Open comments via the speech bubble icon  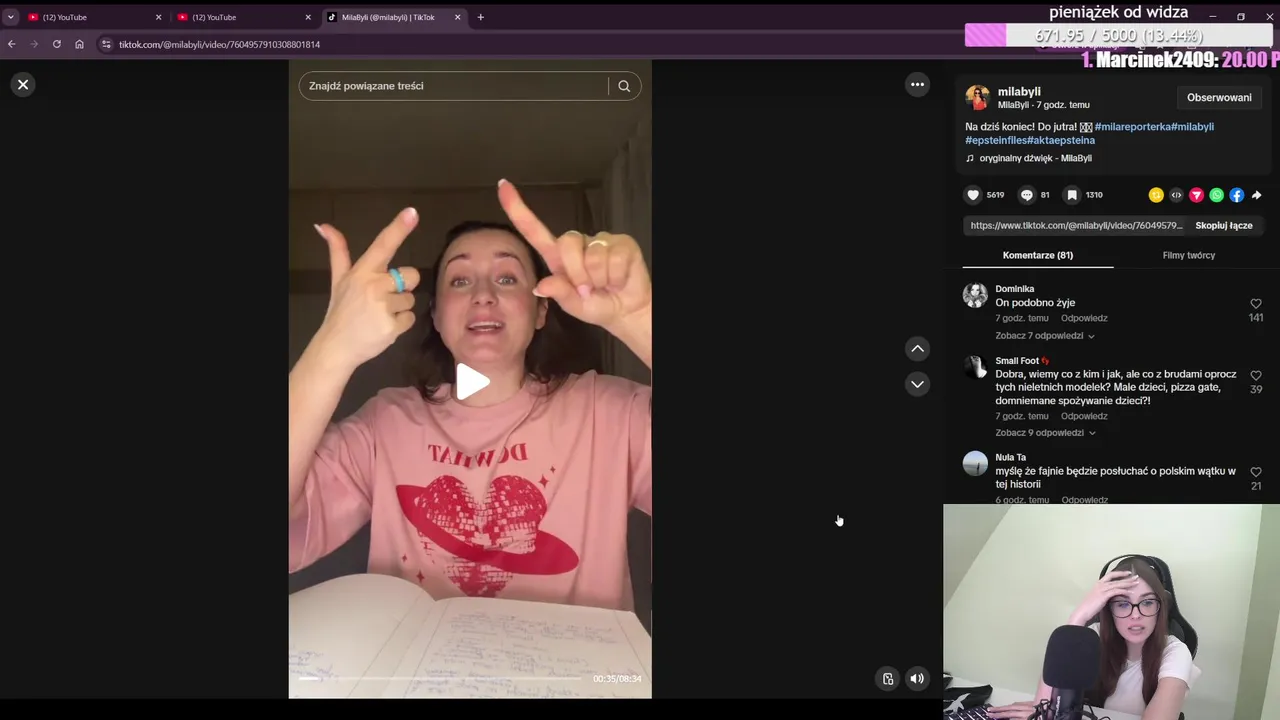click(x=1026, y=195)
